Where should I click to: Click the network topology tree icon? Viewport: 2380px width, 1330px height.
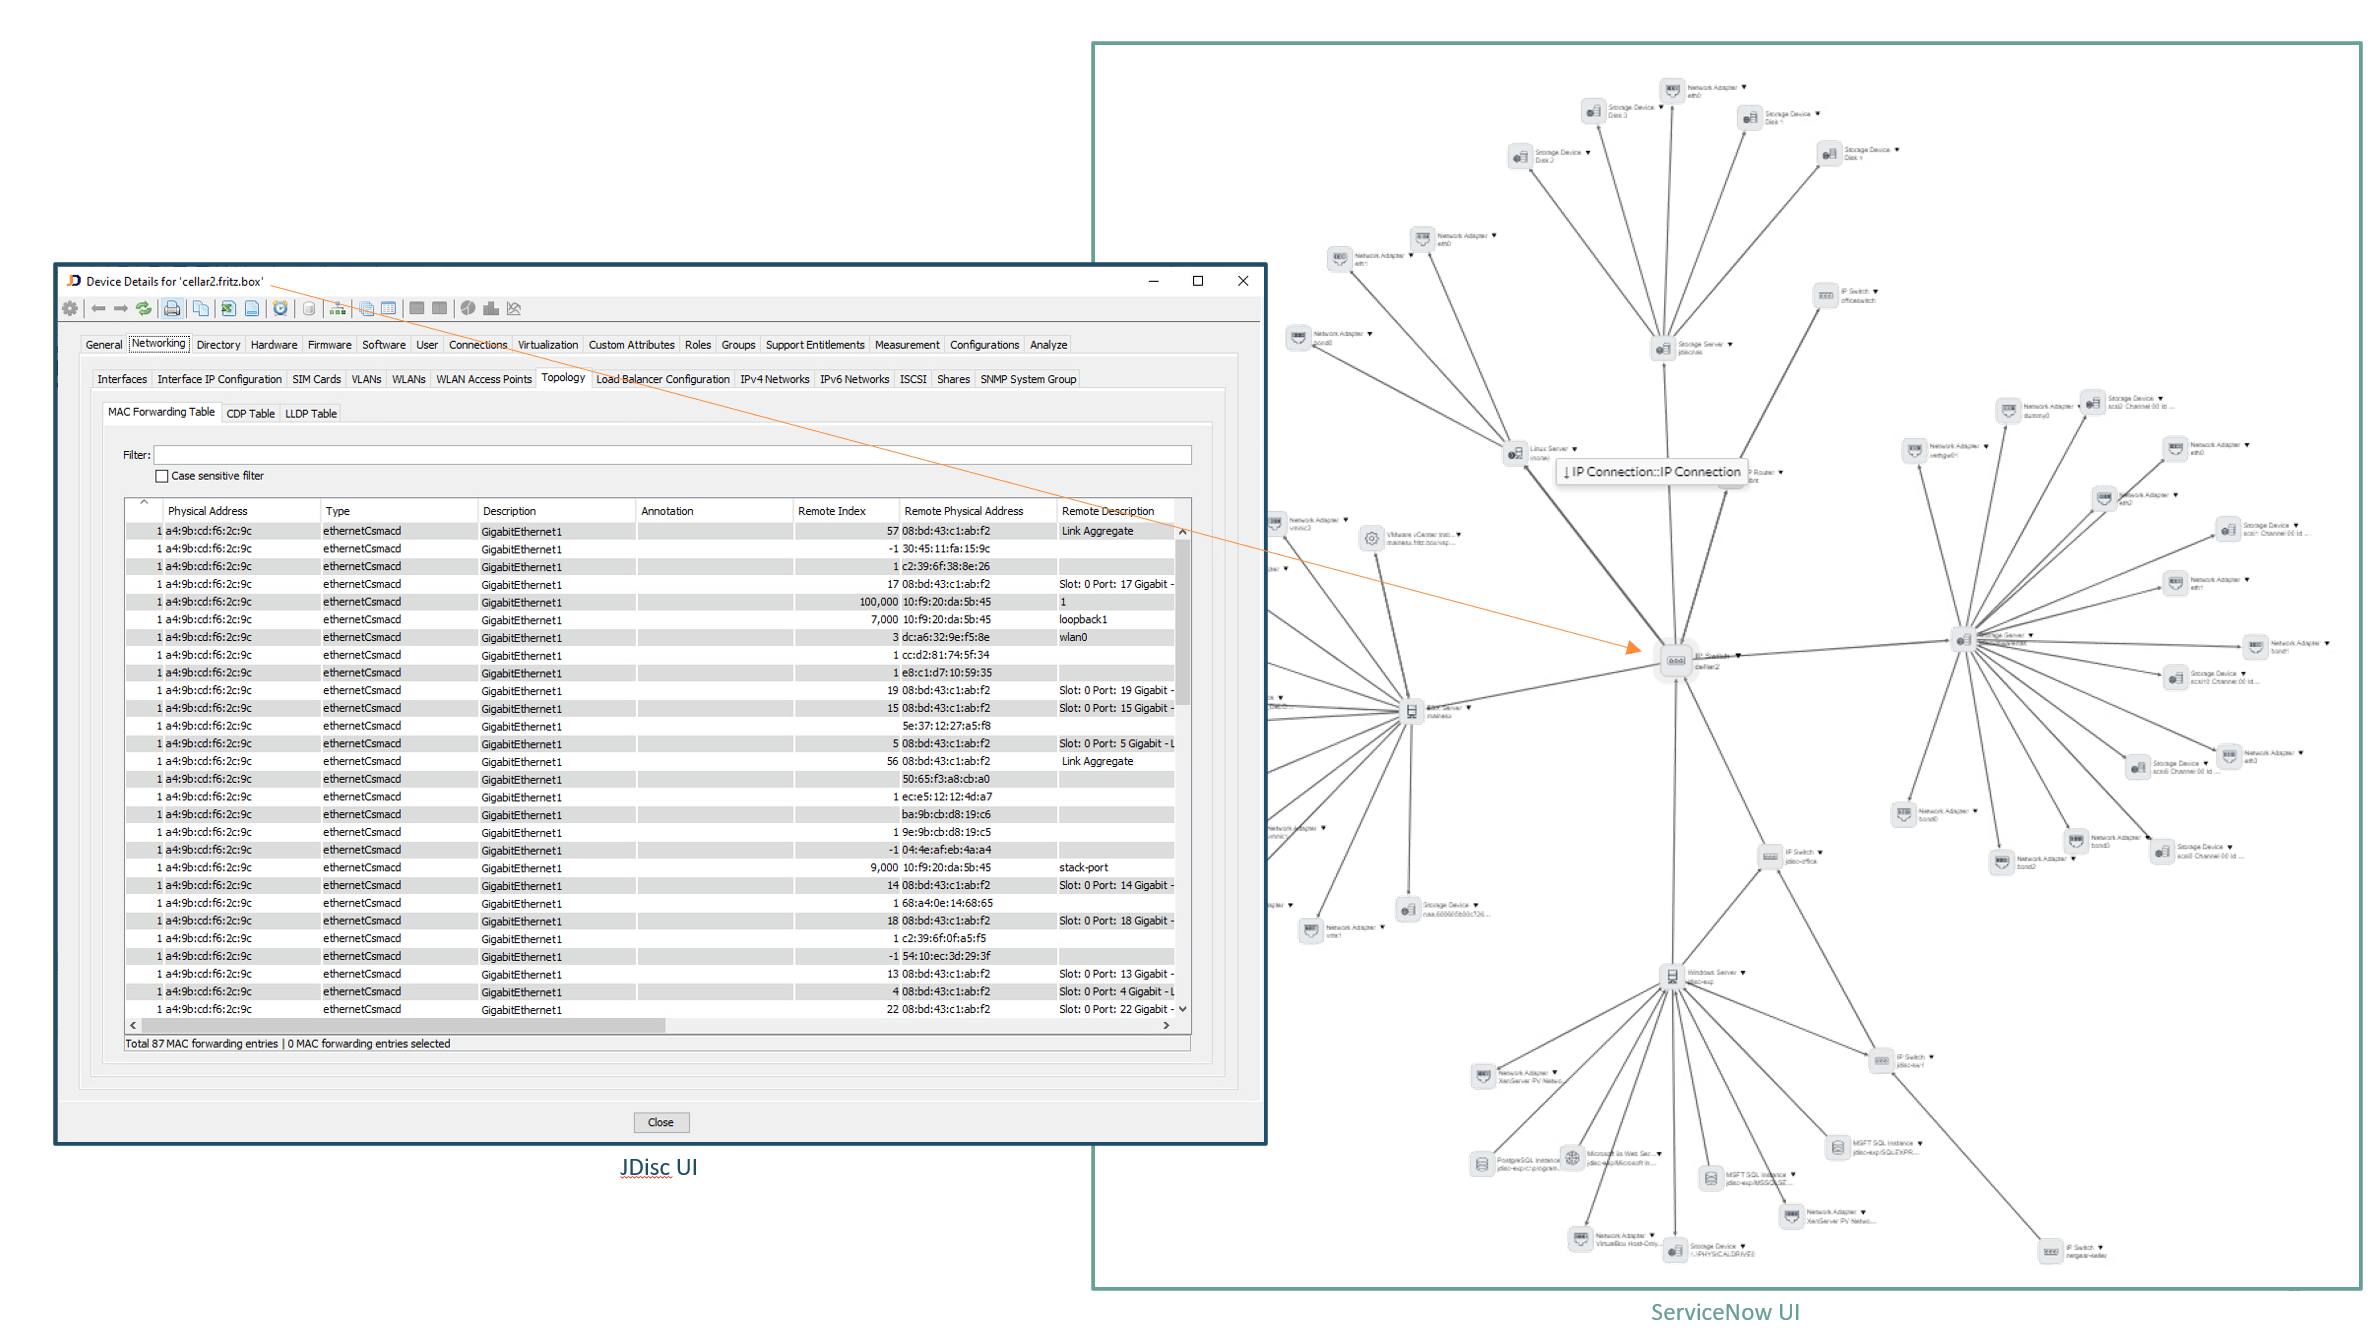[338, 309]
